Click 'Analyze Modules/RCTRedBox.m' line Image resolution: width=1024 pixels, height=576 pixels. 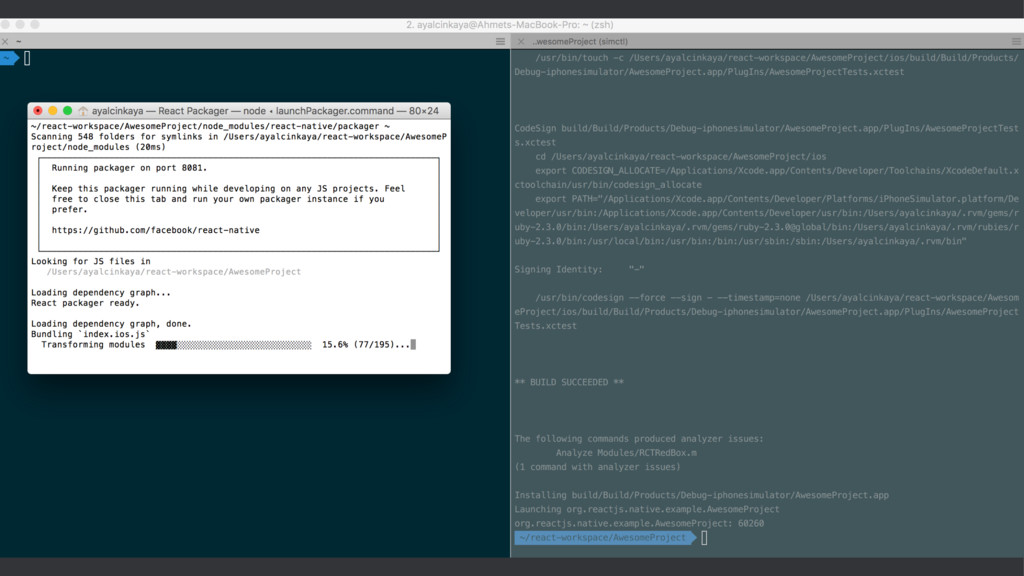click(626, 453)
